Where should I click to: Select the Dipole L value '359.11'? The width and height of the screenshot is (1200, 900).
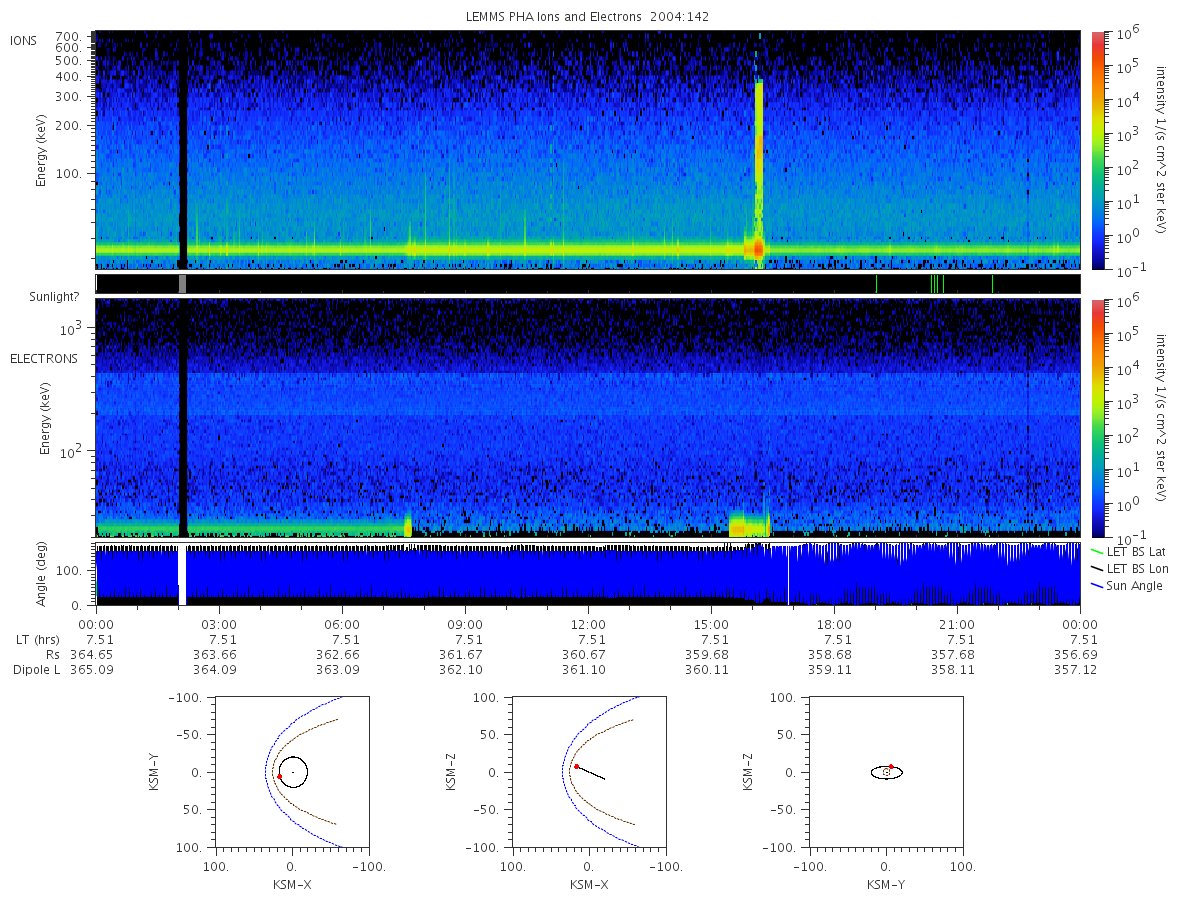[829, 670]
